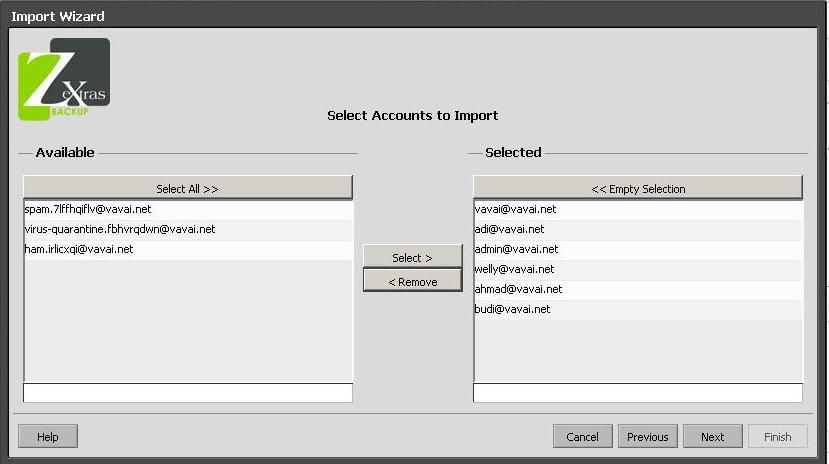The height and width of the screenshot is (464, 829).
Task: Select spam.7lffhqiflv@vavai.net in Available list
Action: pos(188,209)
